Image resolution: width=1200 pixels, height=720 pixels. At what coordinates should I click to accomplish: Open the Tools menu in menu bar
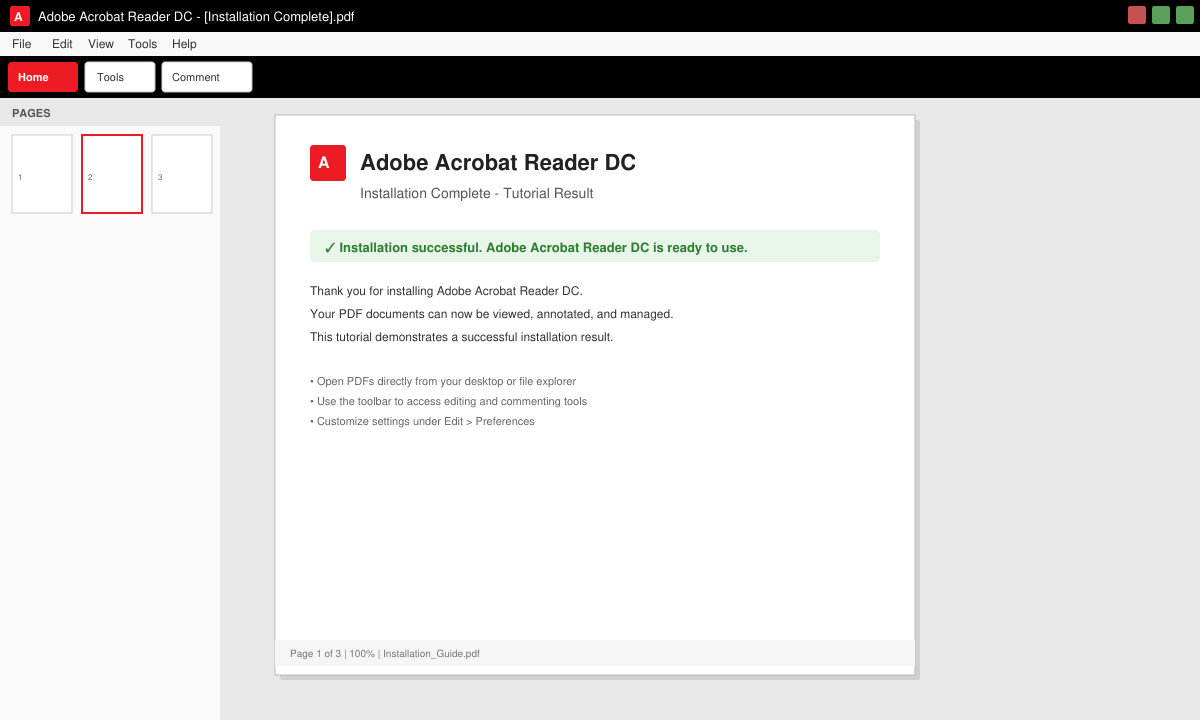click(143, 44)
